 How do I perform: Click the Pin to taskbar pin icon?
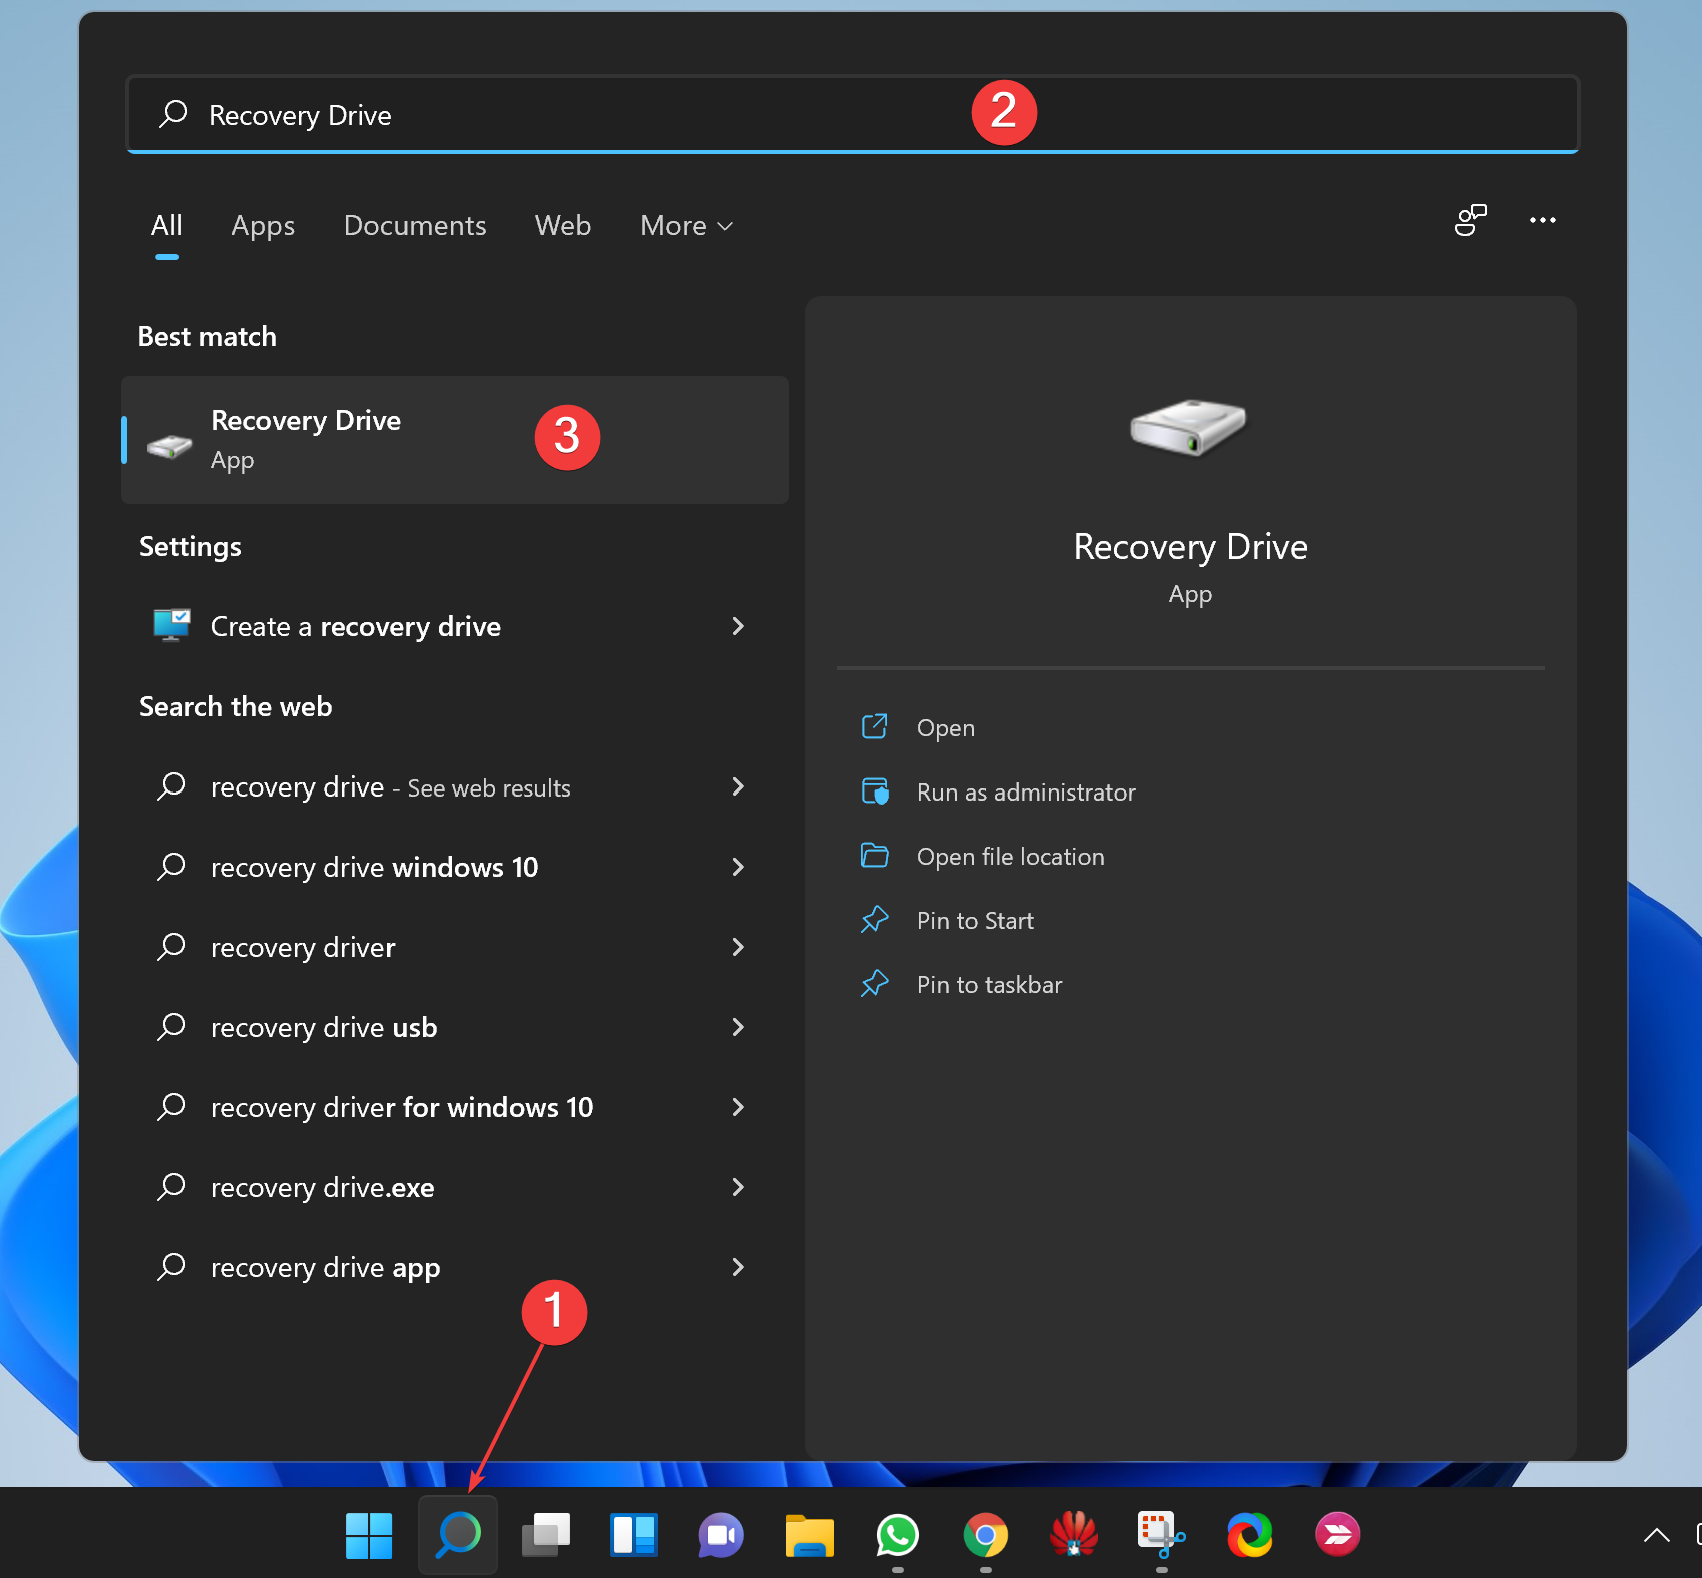point(875,983)
